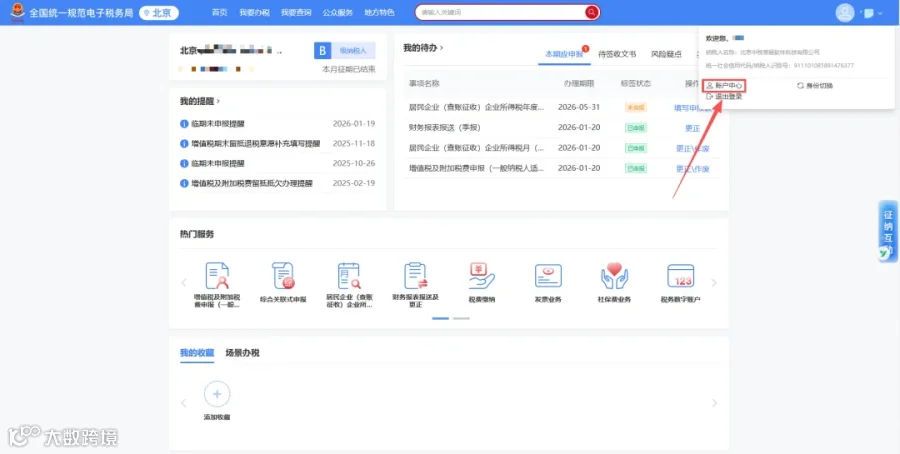The image size is (900, 454).
Task: Open 财务报表报送及更正 service icon
Action: (x=415, y=276)
